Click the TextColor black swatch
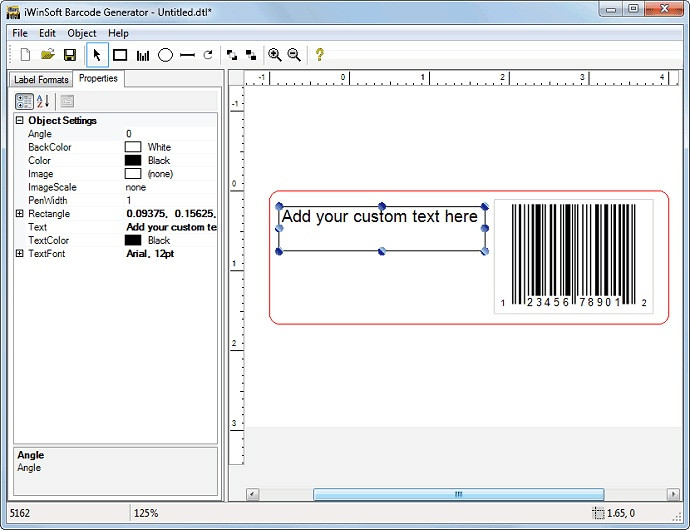 pyautogui.click(x=133, y=240)
